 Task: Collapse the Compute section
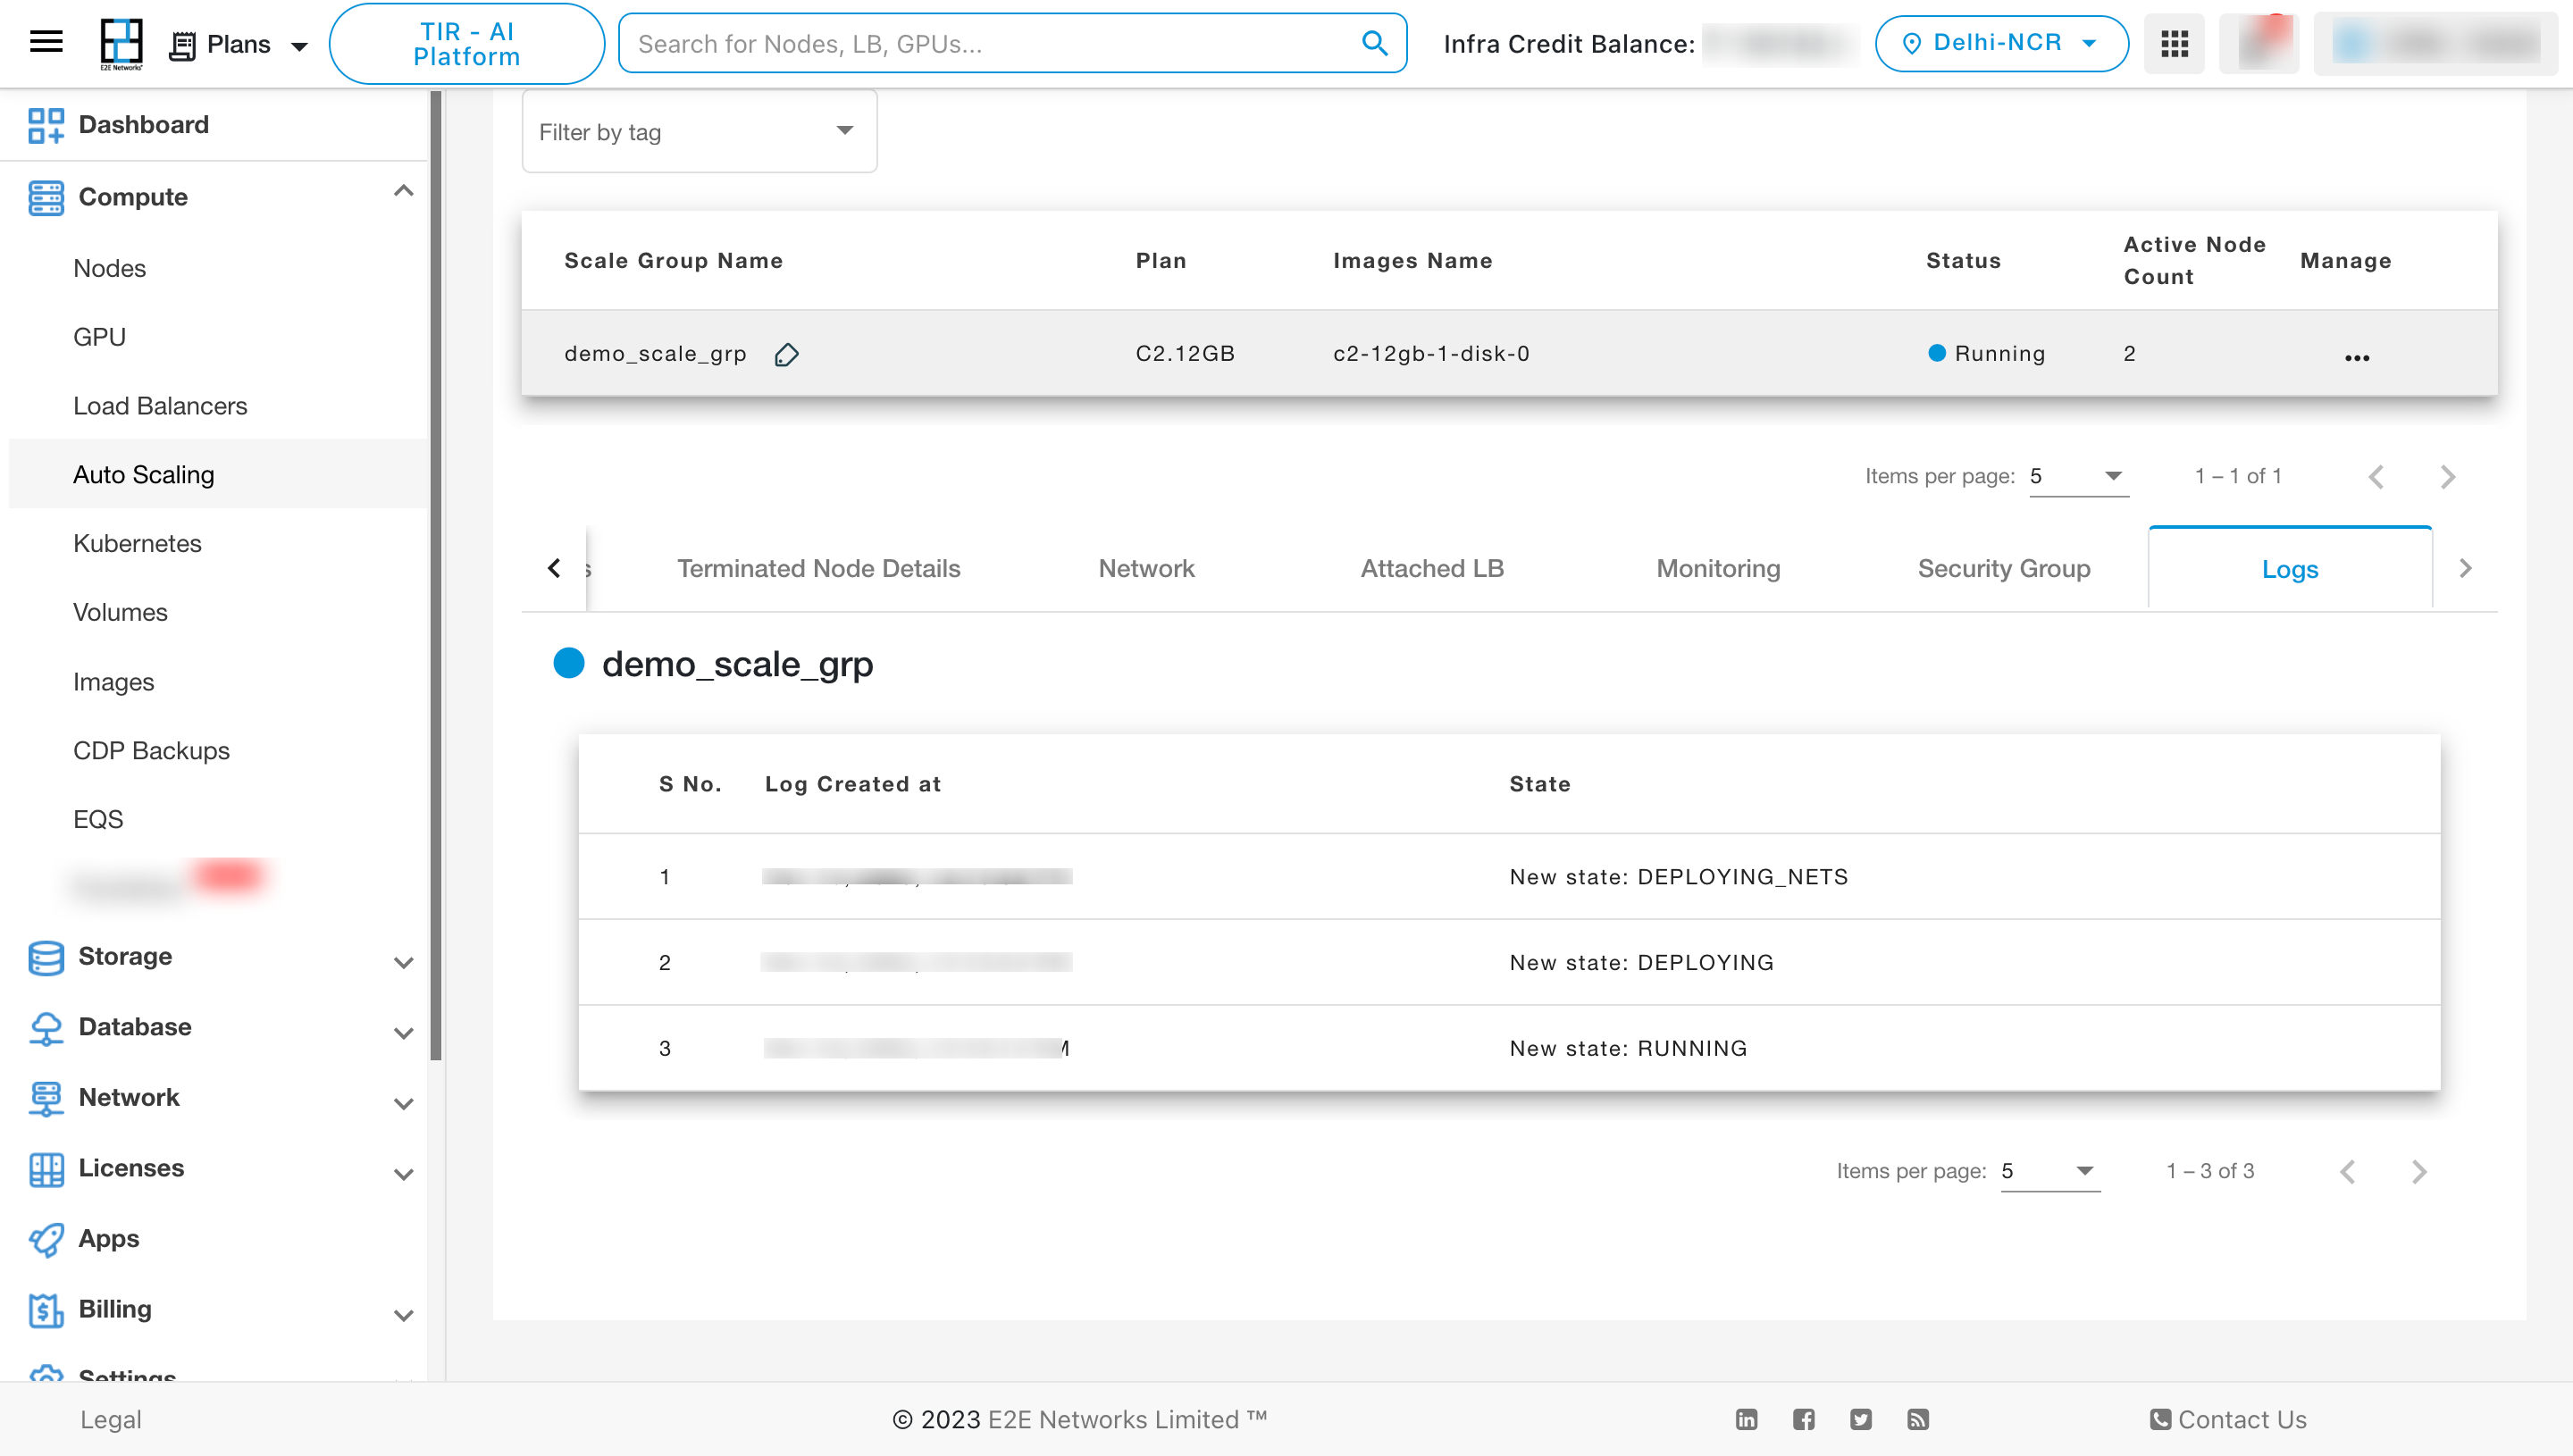point(403,191)
